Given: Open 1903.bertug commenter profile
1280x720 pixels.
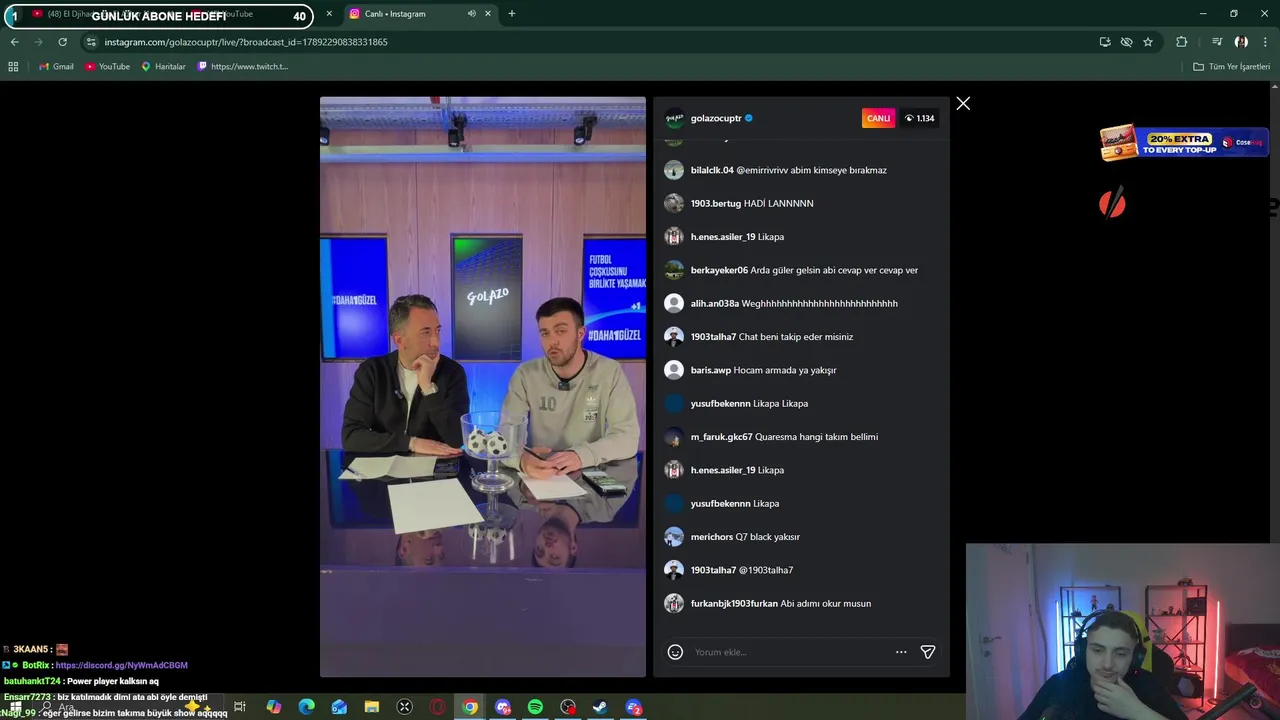Looking at the screenshot, I should point(716,203).
